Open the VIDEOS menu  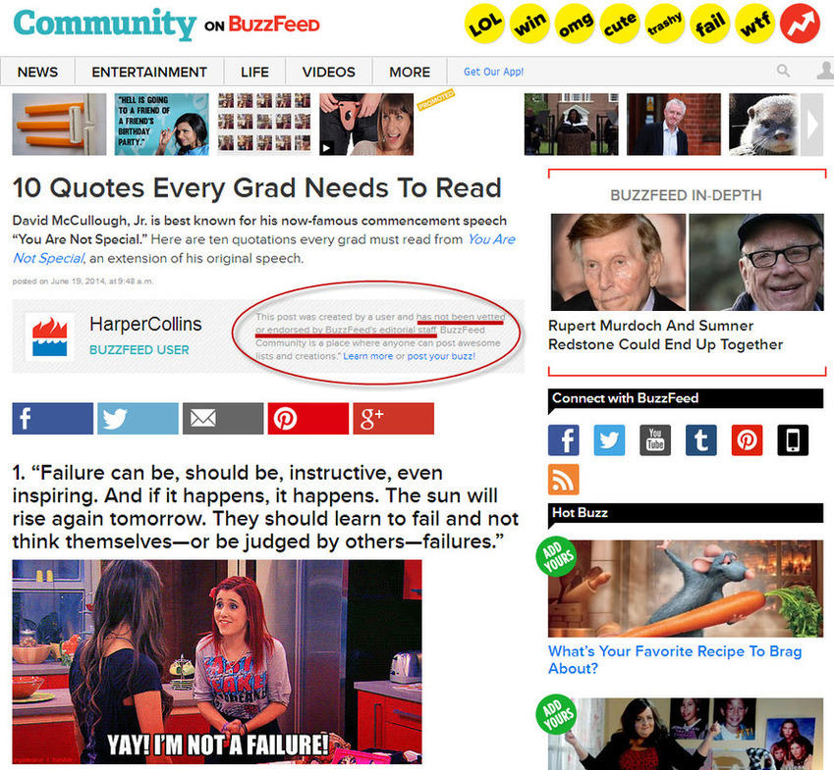coord(329,72)
